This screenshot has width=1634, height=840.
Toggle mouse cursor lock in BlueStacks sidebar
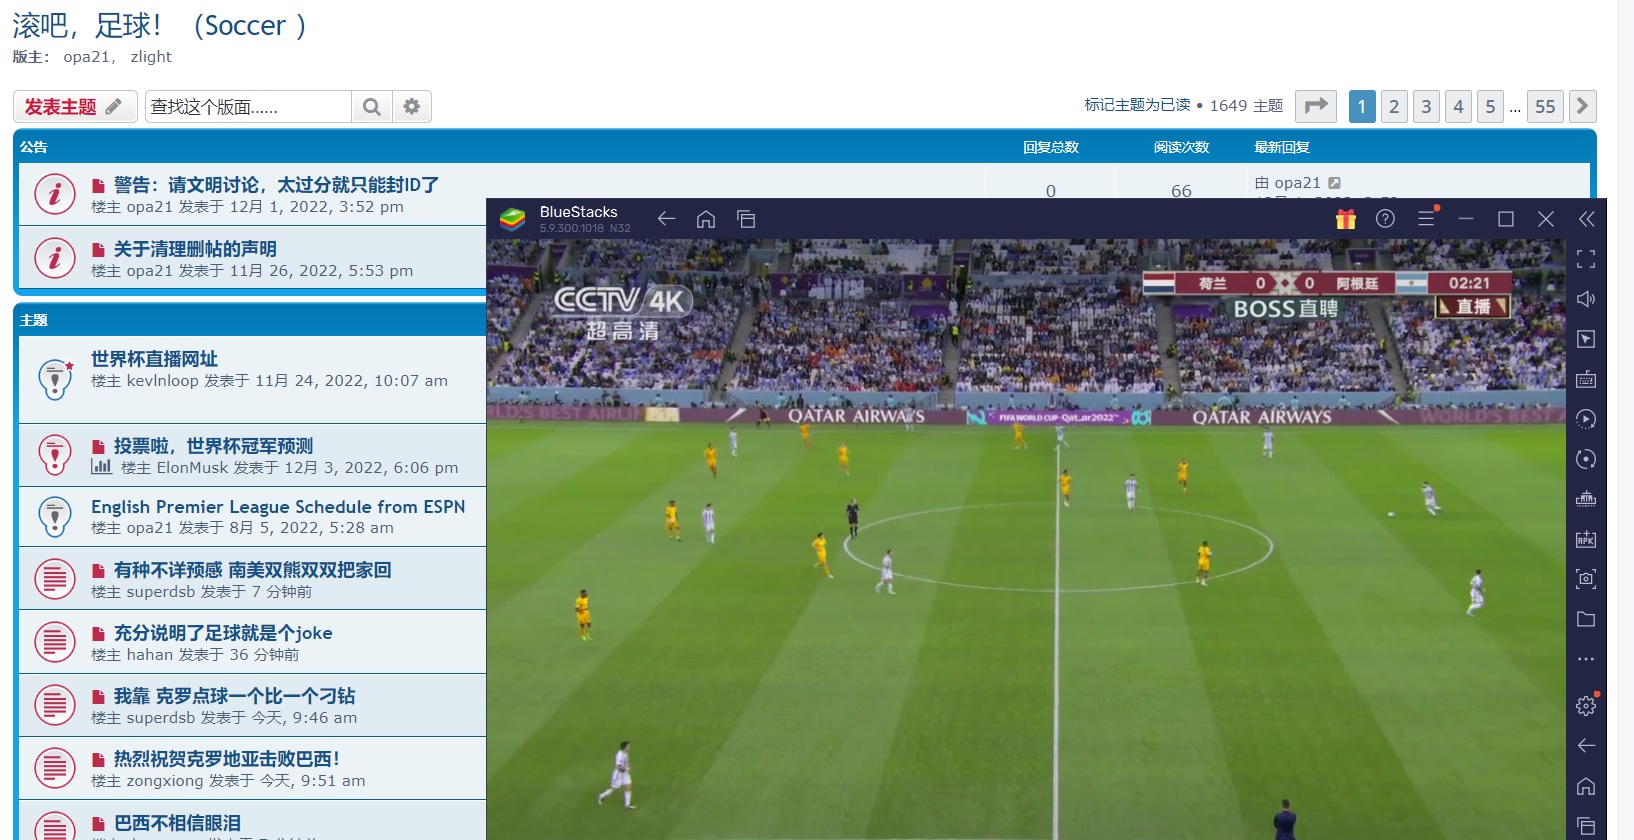coord(1586,339)
